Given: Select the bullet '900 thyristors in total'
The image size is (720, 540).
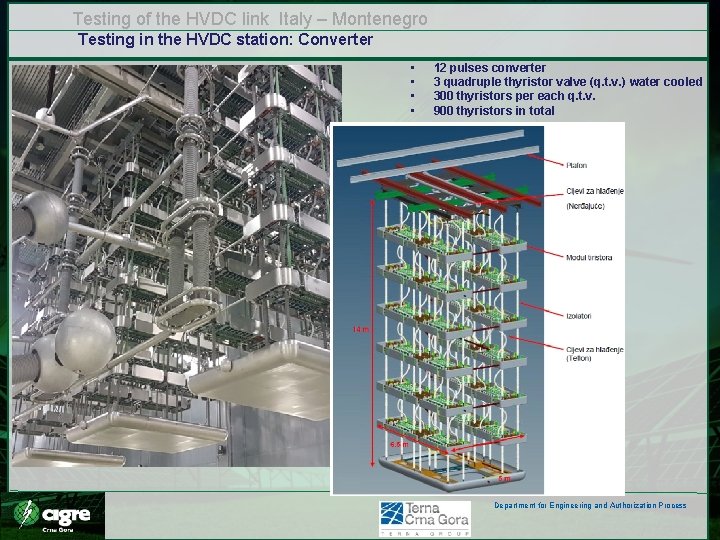Looking at the screenshot, I should 494,111.
